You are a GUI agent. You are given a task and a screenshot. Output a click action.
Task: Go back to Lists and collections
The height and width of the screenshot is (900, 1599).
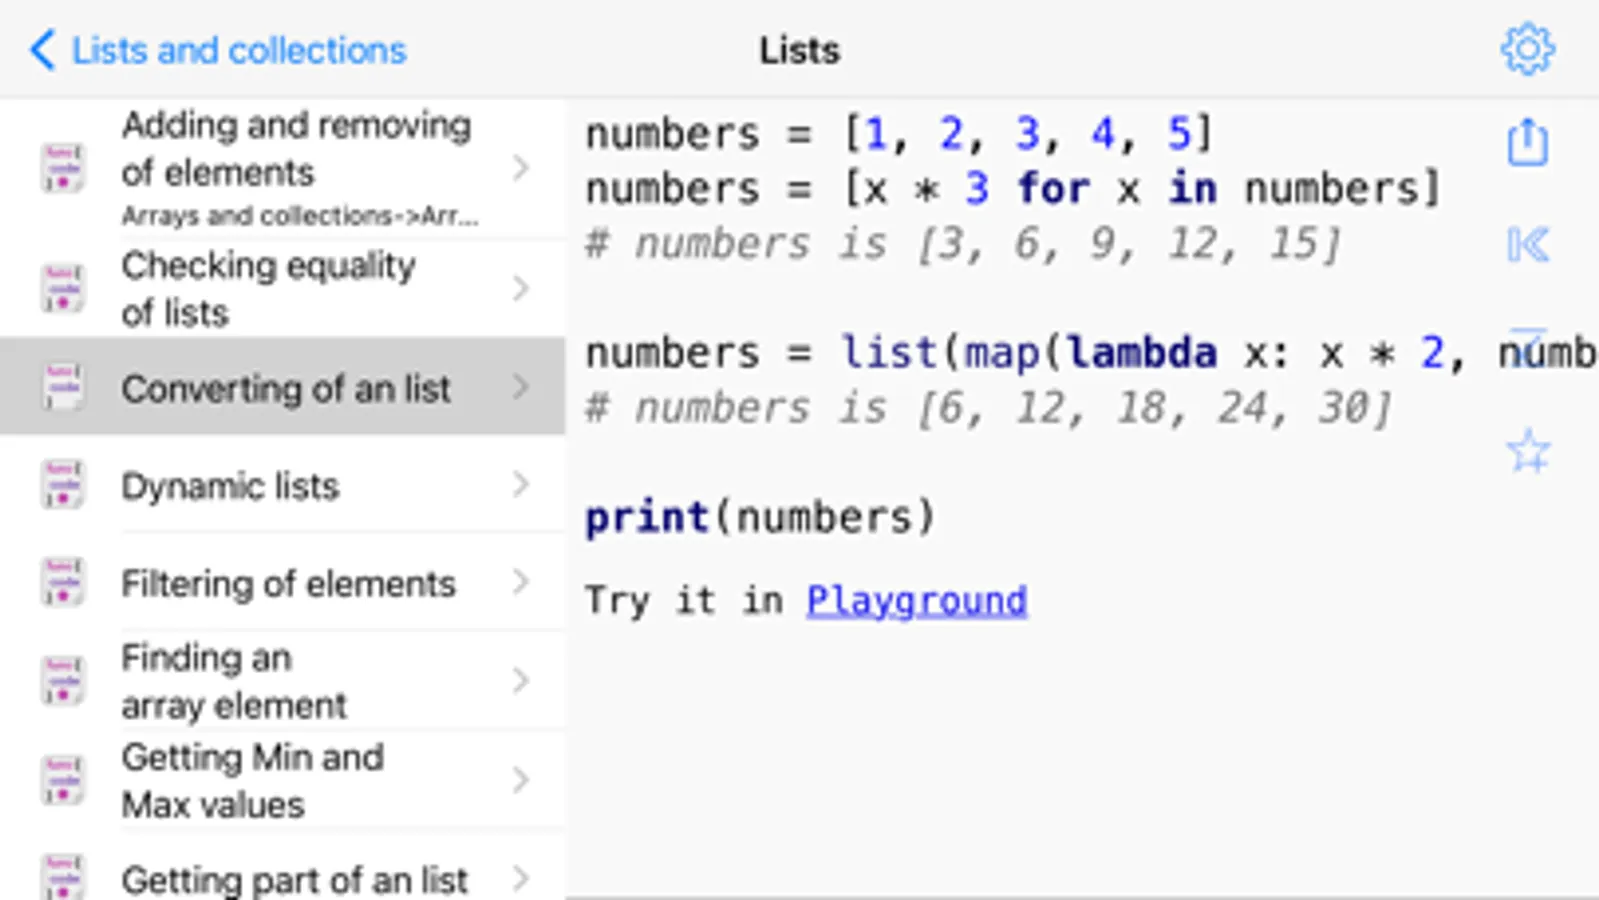[238, 50]
